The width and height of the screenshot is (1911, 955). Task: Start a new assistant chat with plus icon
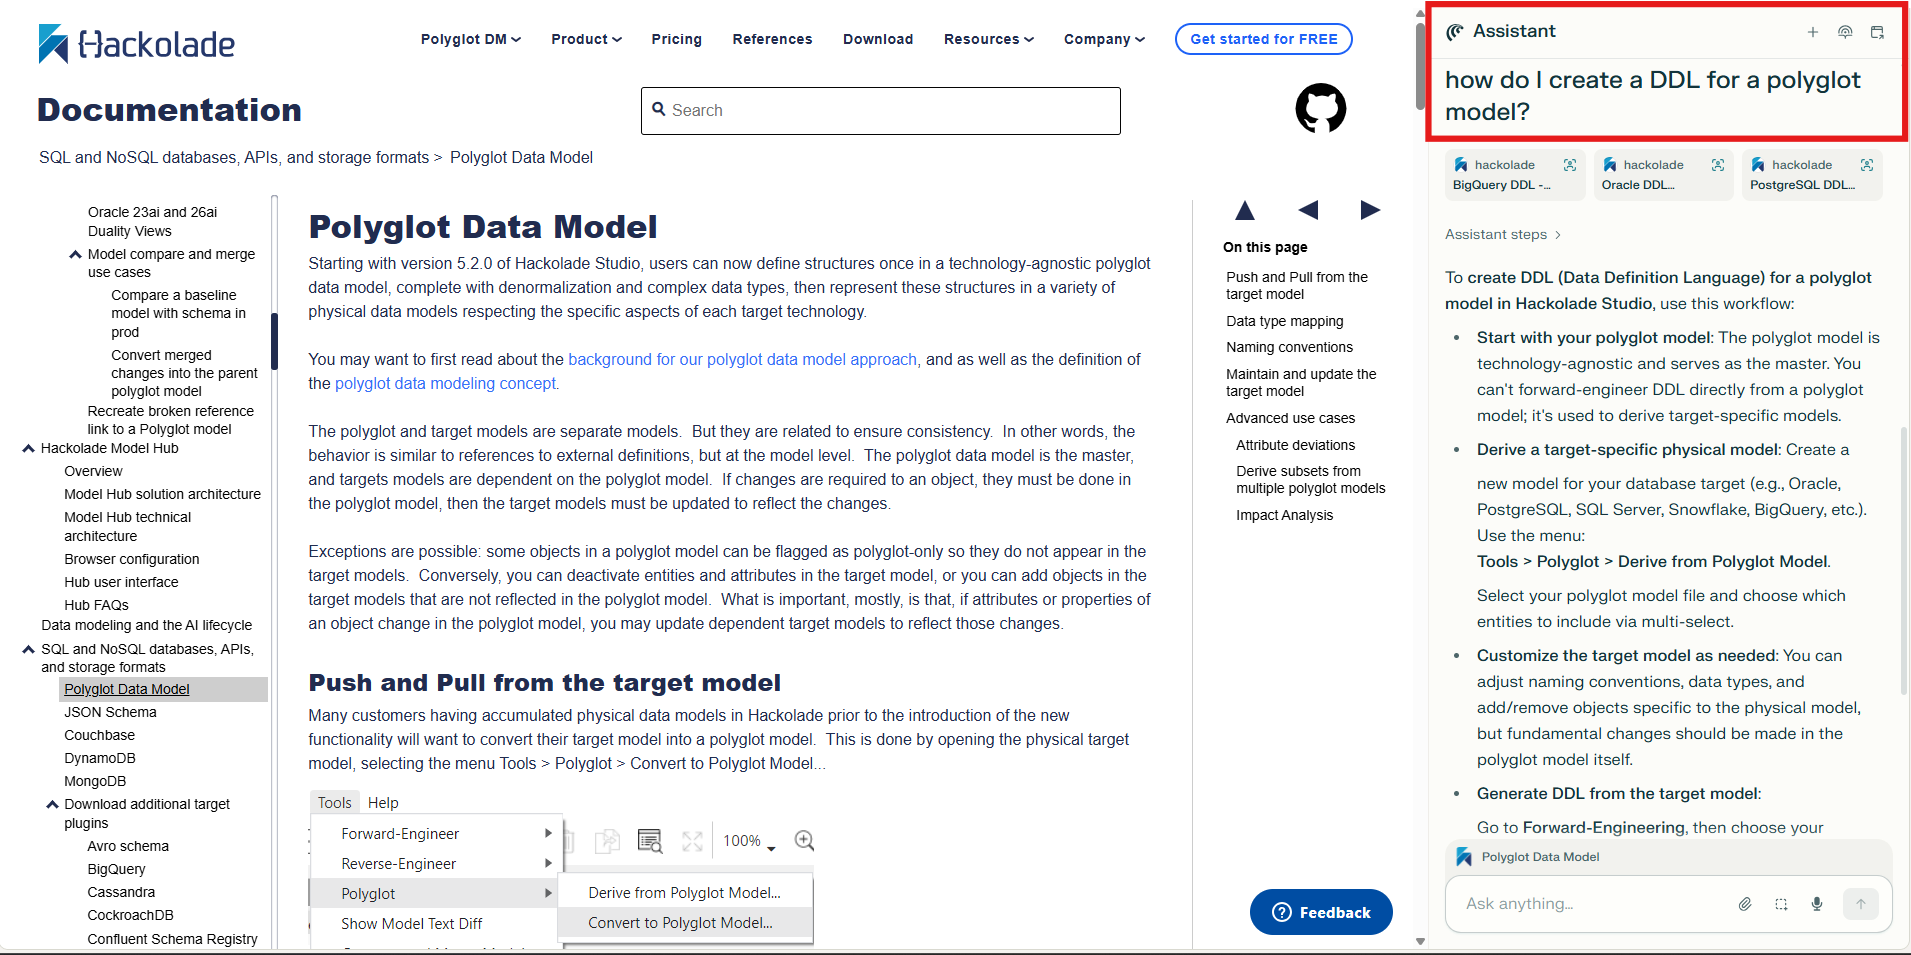(x=1812, y=32)
